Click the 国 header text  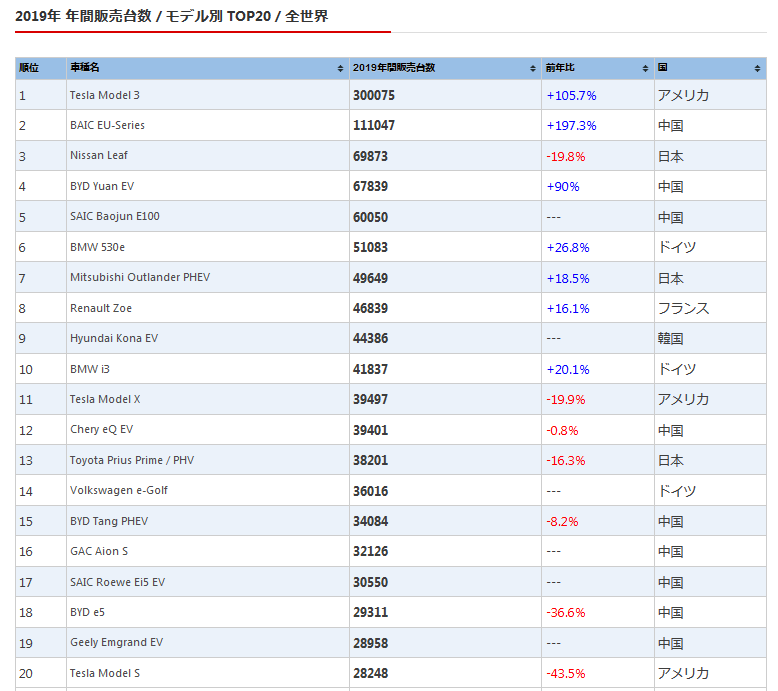tap(662, 67)
